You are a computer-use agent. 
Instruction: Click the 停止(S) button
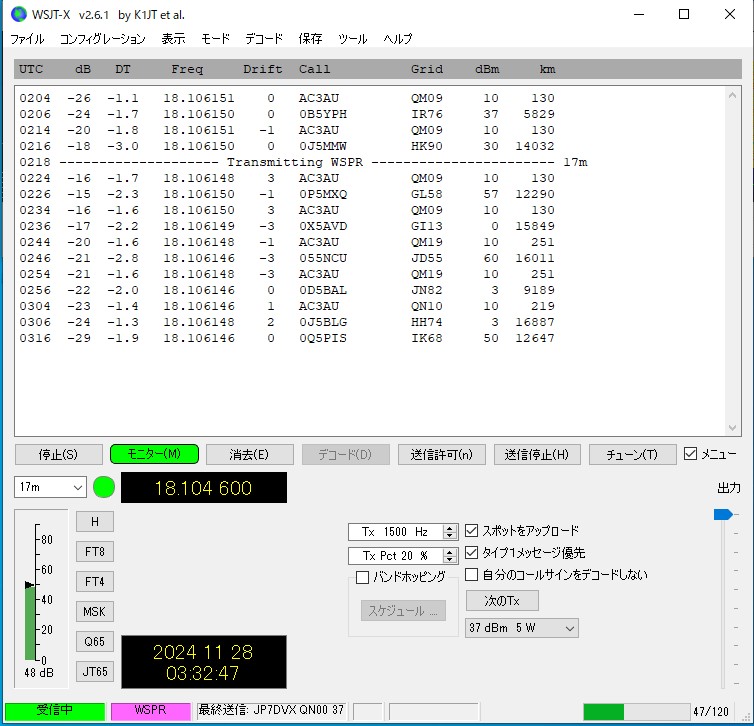pos(59,454)
